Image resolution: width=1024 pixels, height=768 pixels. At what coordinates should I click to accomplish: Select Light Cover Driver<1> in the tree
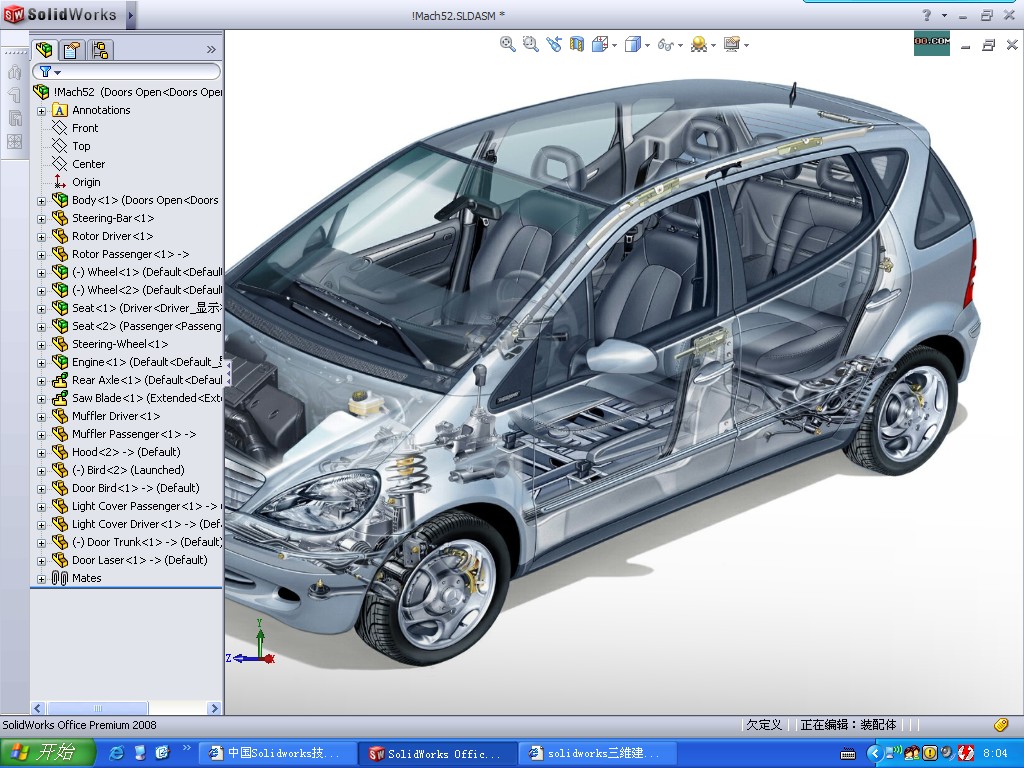point(146,524)
